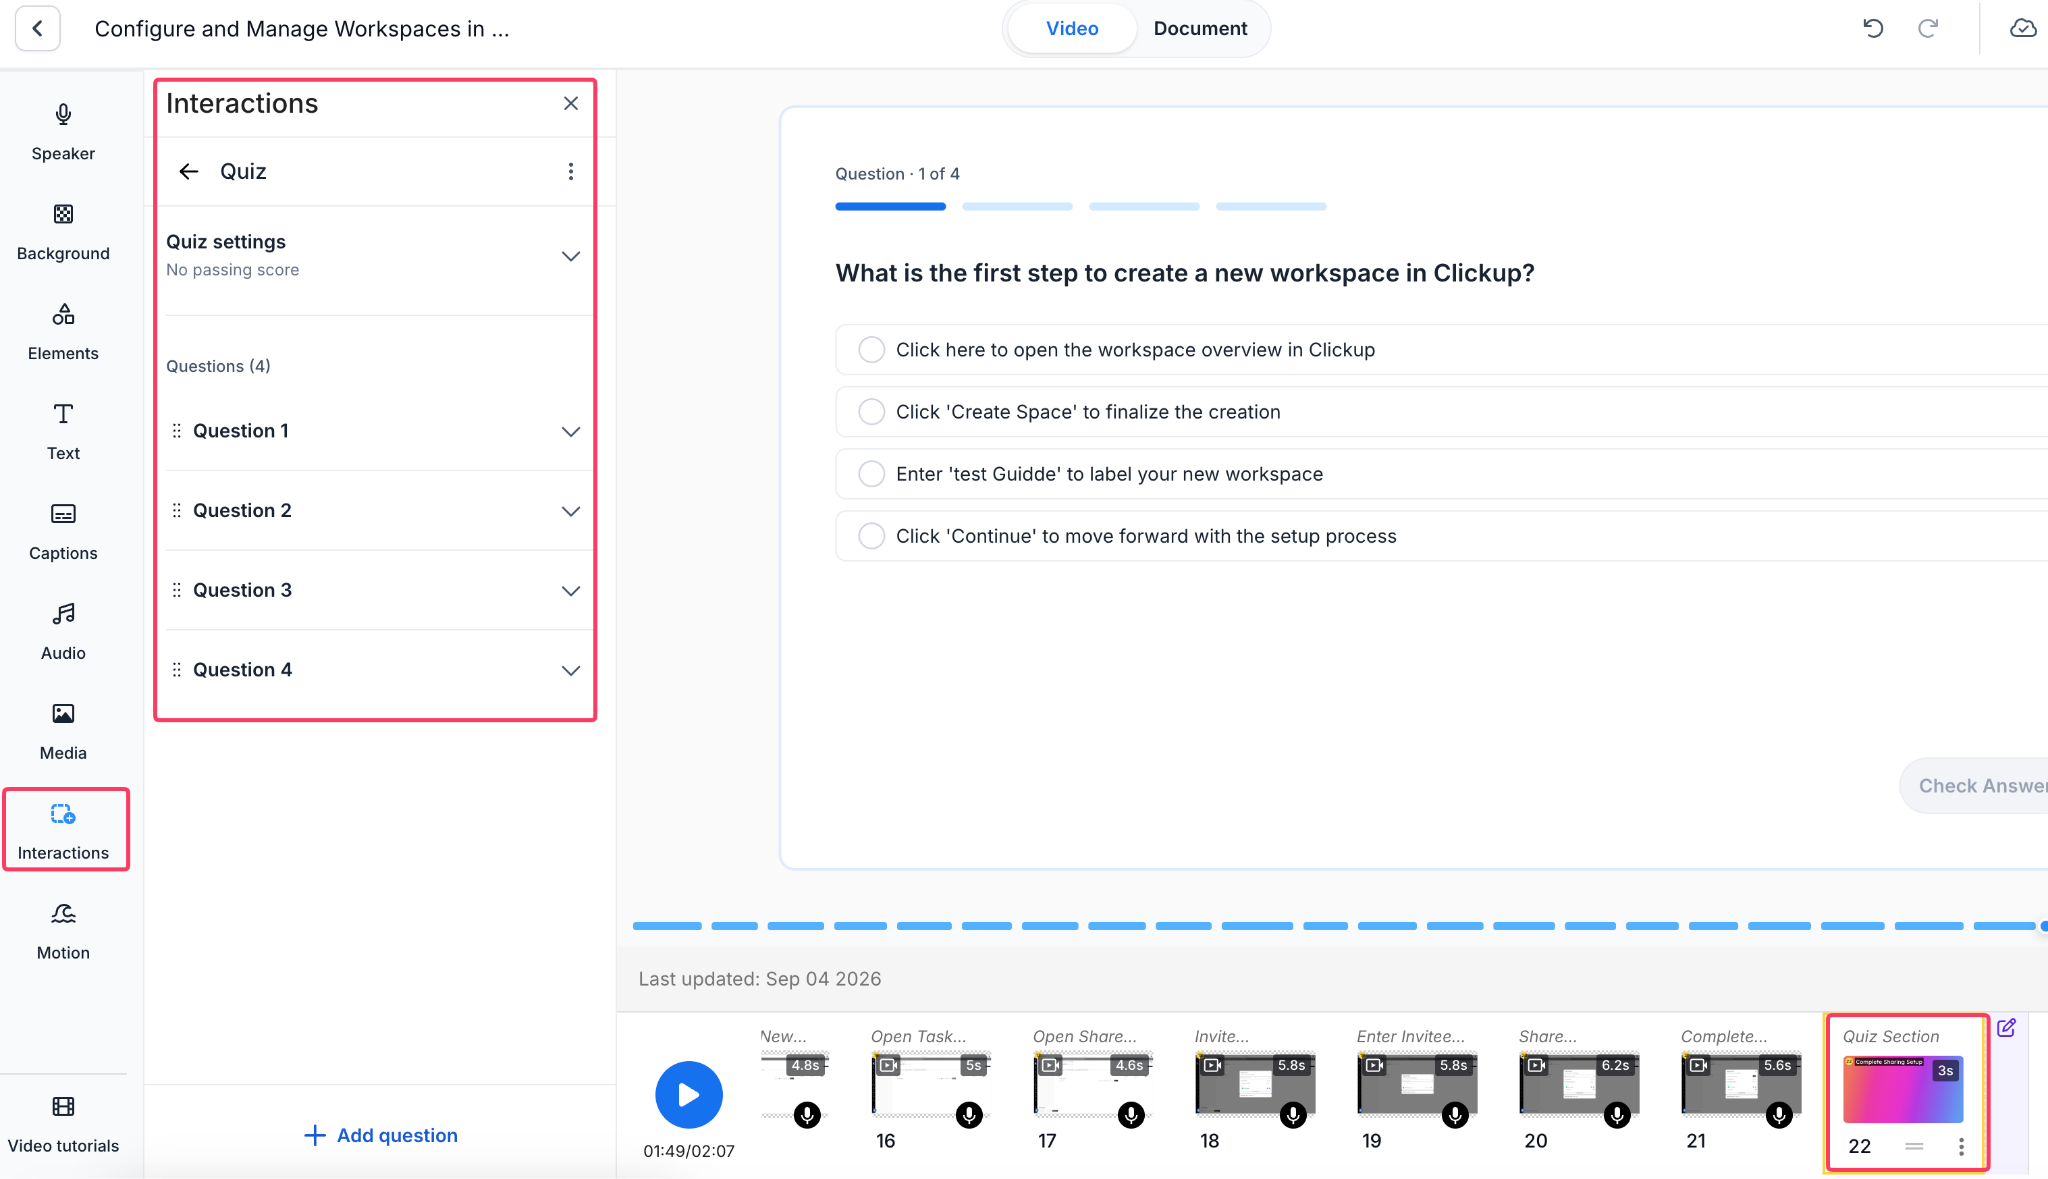
Task: Select the Open Share clip 17 thumbnail
Action: pos(1092,1084)
